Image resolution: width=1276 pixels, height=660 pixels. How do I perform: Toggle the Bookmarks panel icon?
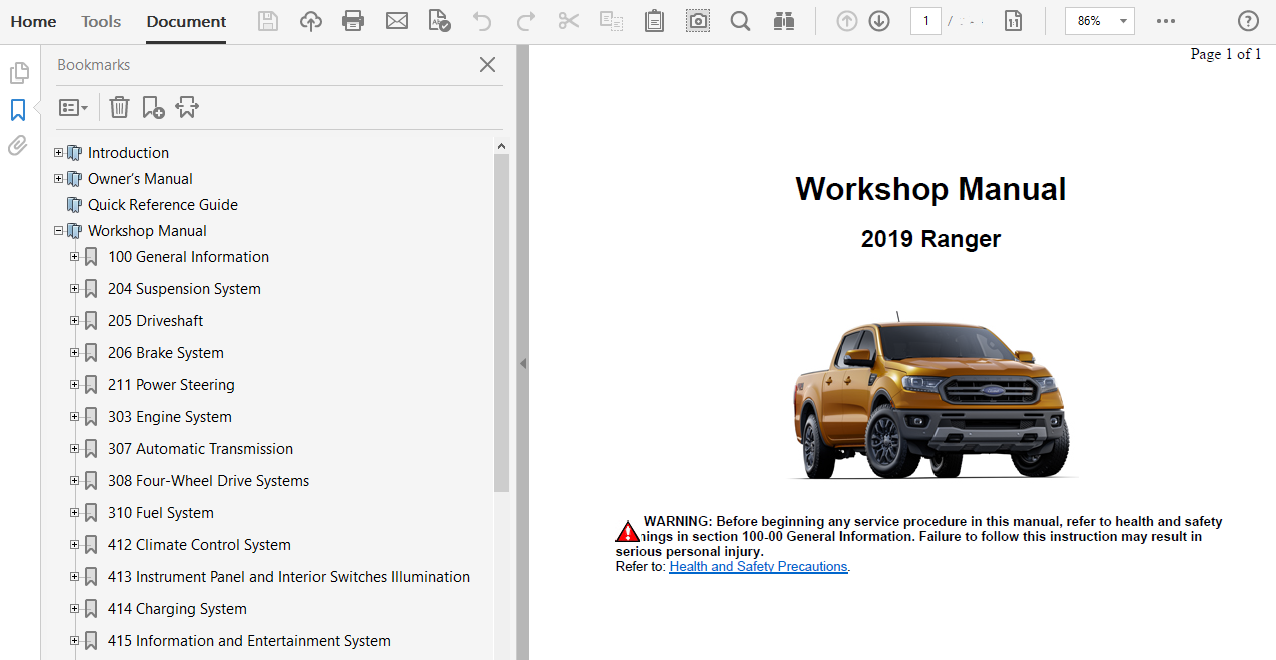coord(18,110)
